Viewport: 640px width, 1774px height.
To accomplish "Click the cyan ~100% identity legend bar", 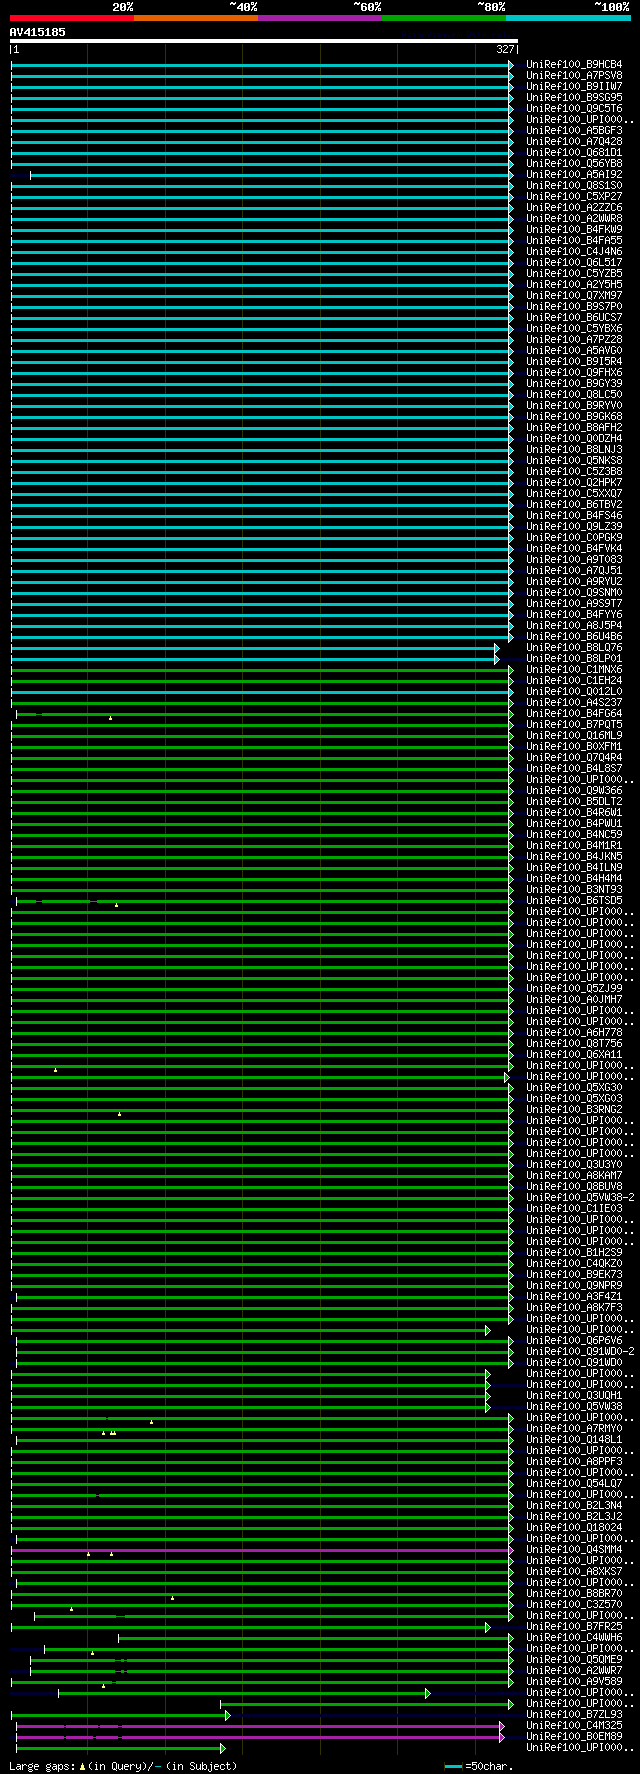I will pyautogui.click(x=568, y=17).
